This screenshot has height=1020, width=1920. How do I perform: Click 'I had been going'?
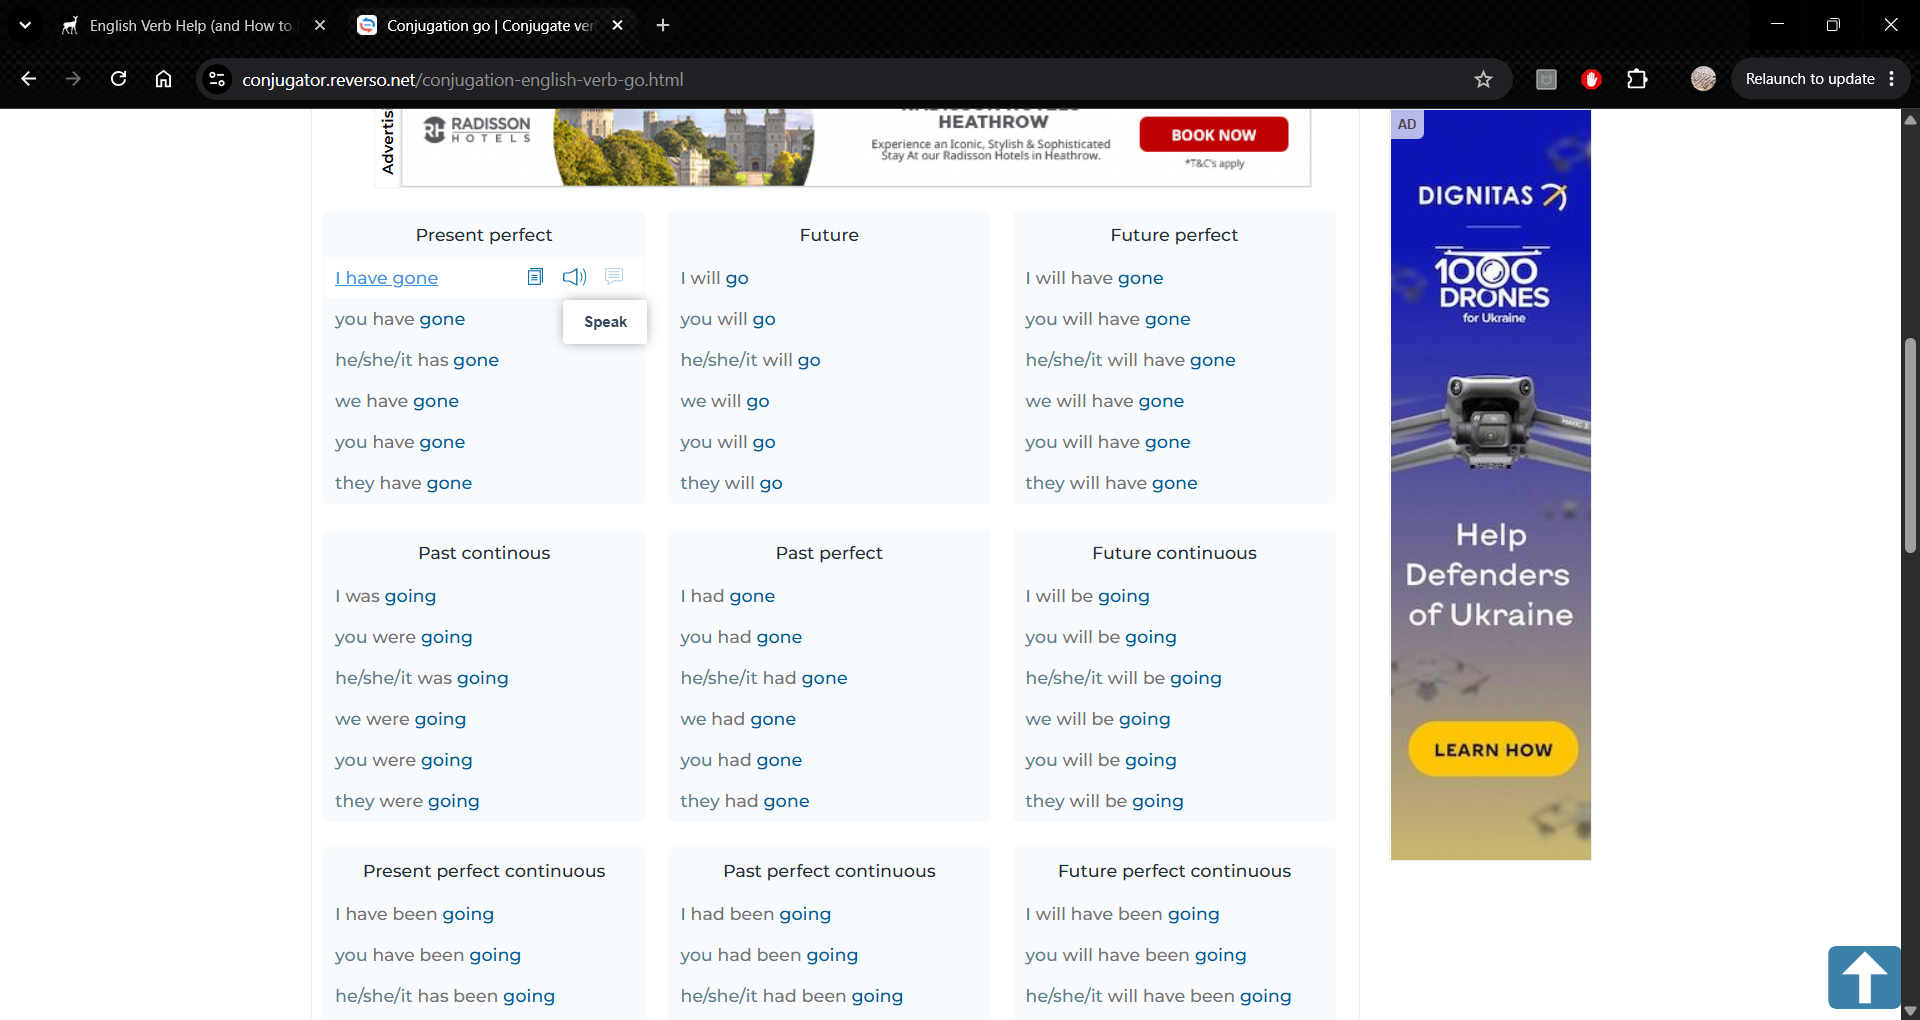coord(755,914)
